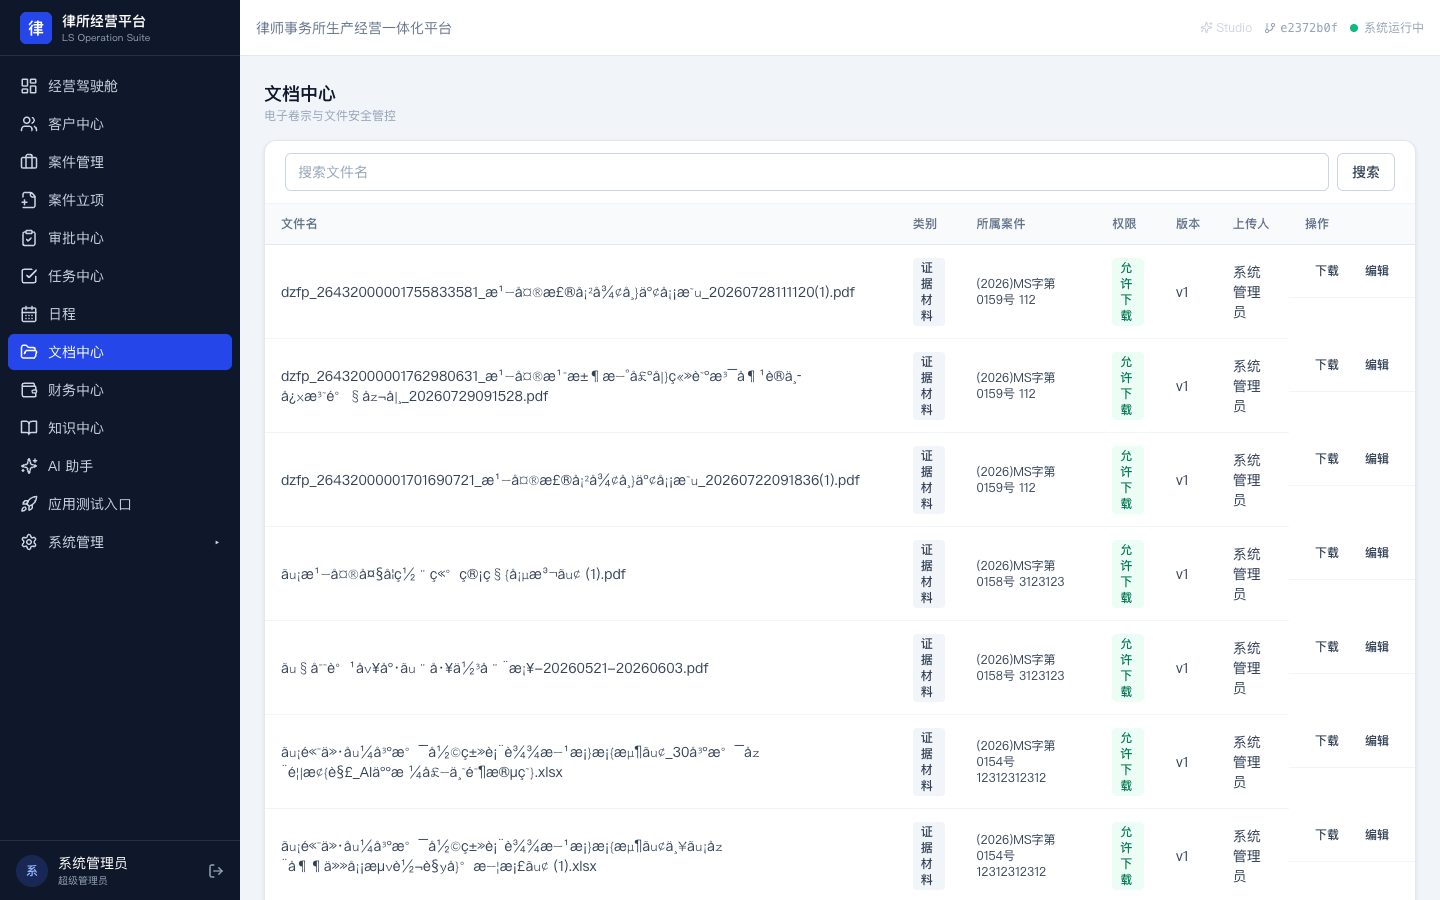Click the 文件名 column header

pos(299,224)
